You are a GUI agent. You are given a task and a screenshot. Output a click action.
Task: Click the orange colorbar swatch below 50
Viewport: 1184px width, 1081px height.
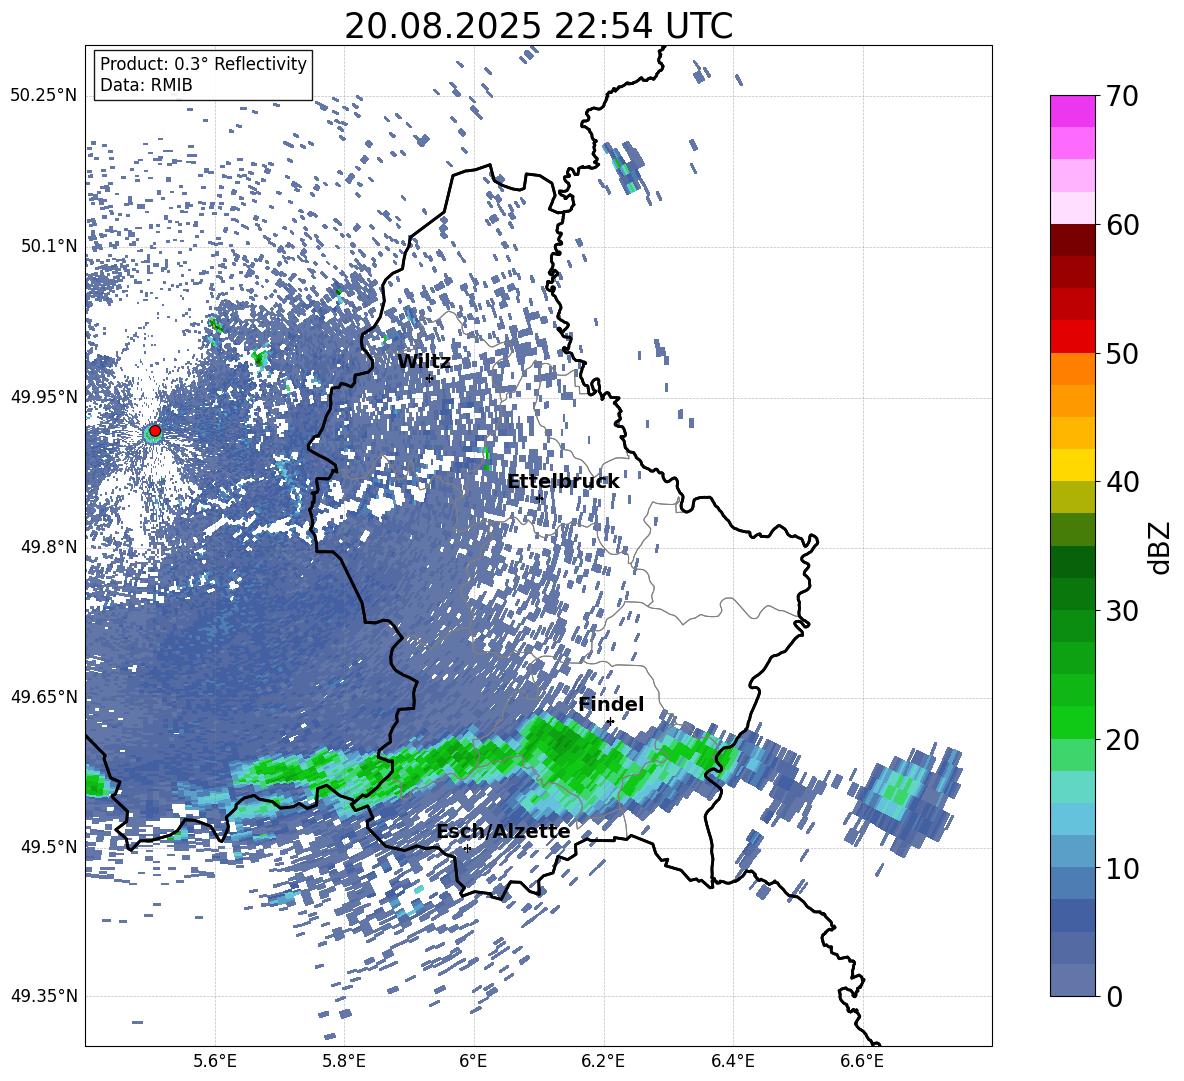tap(1073, 368)
